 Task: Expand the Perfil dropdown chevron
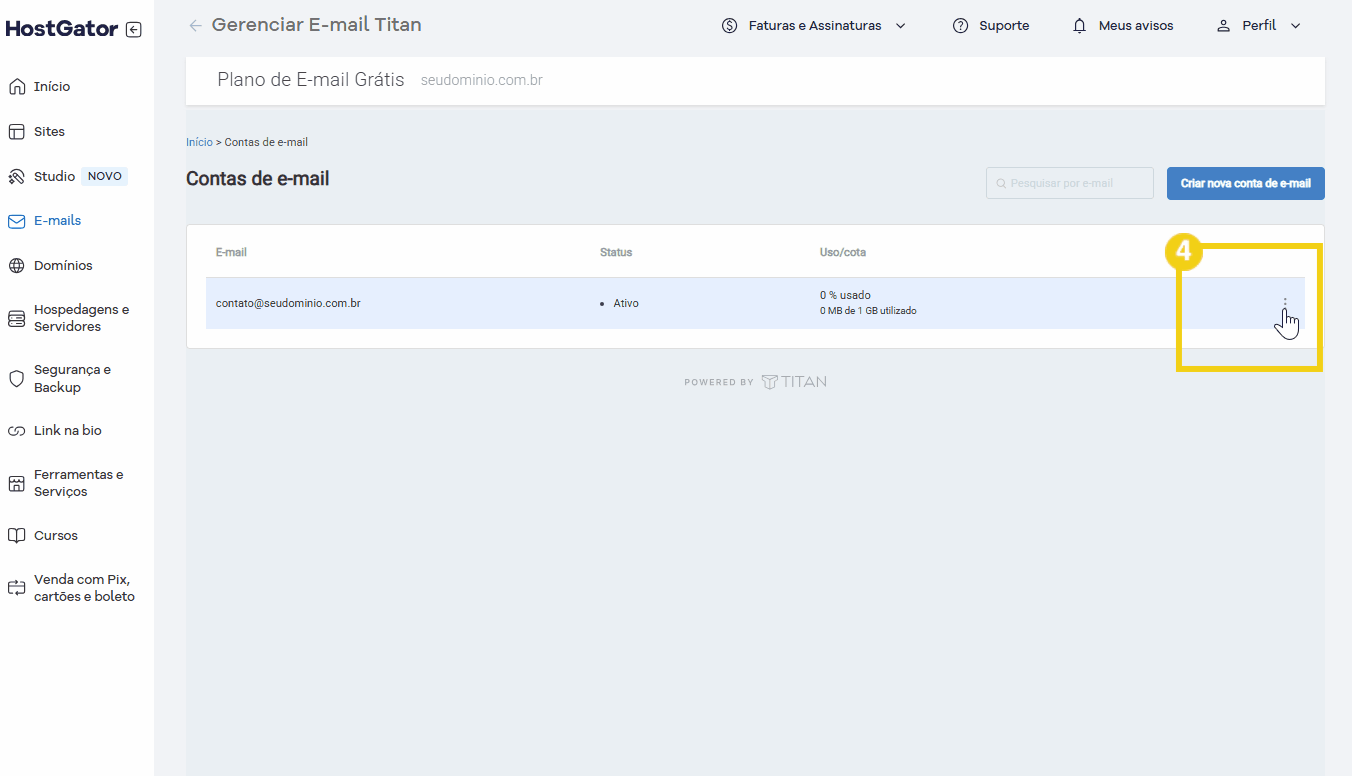(x=1296, y=26)
